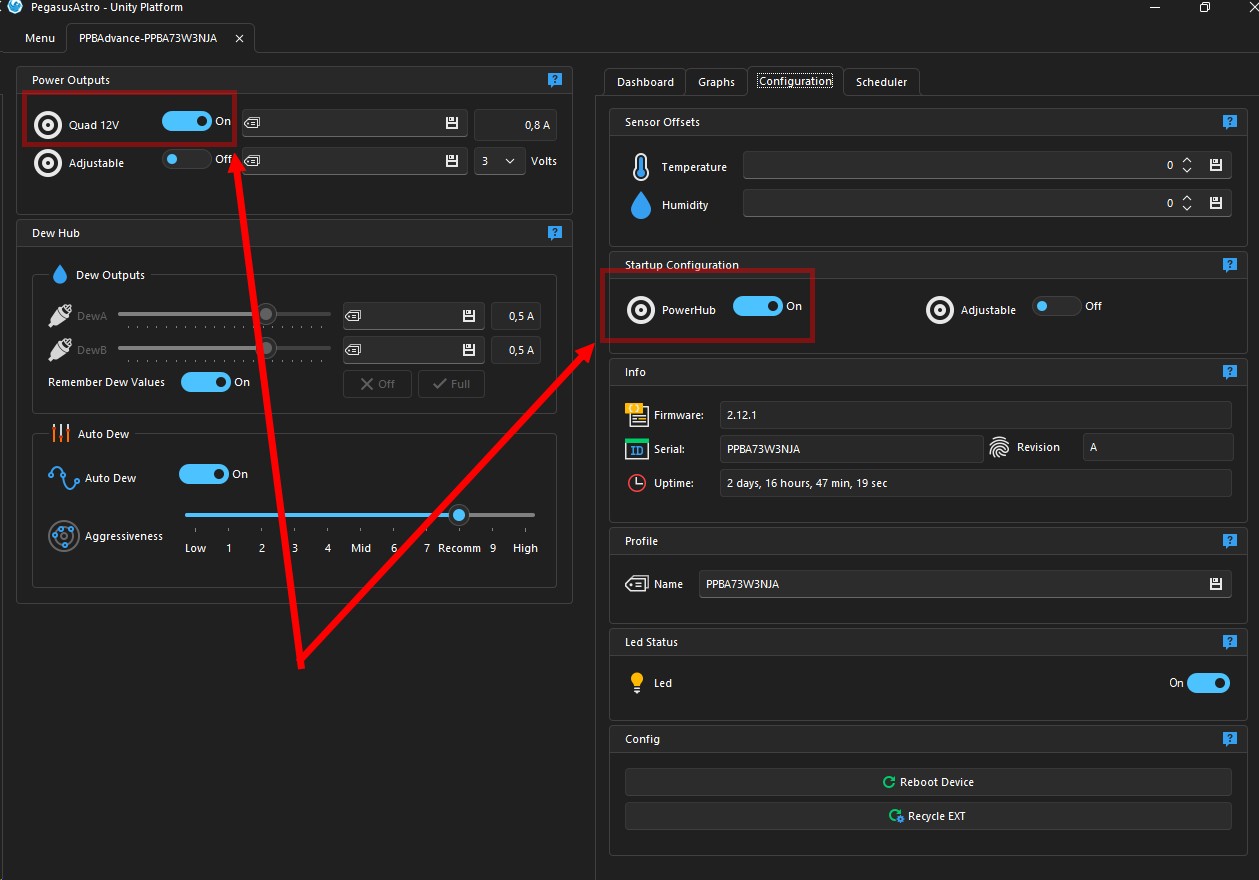Click the Adjustable output name input field
Screen dimensions: 1259x880
[355, 161]
